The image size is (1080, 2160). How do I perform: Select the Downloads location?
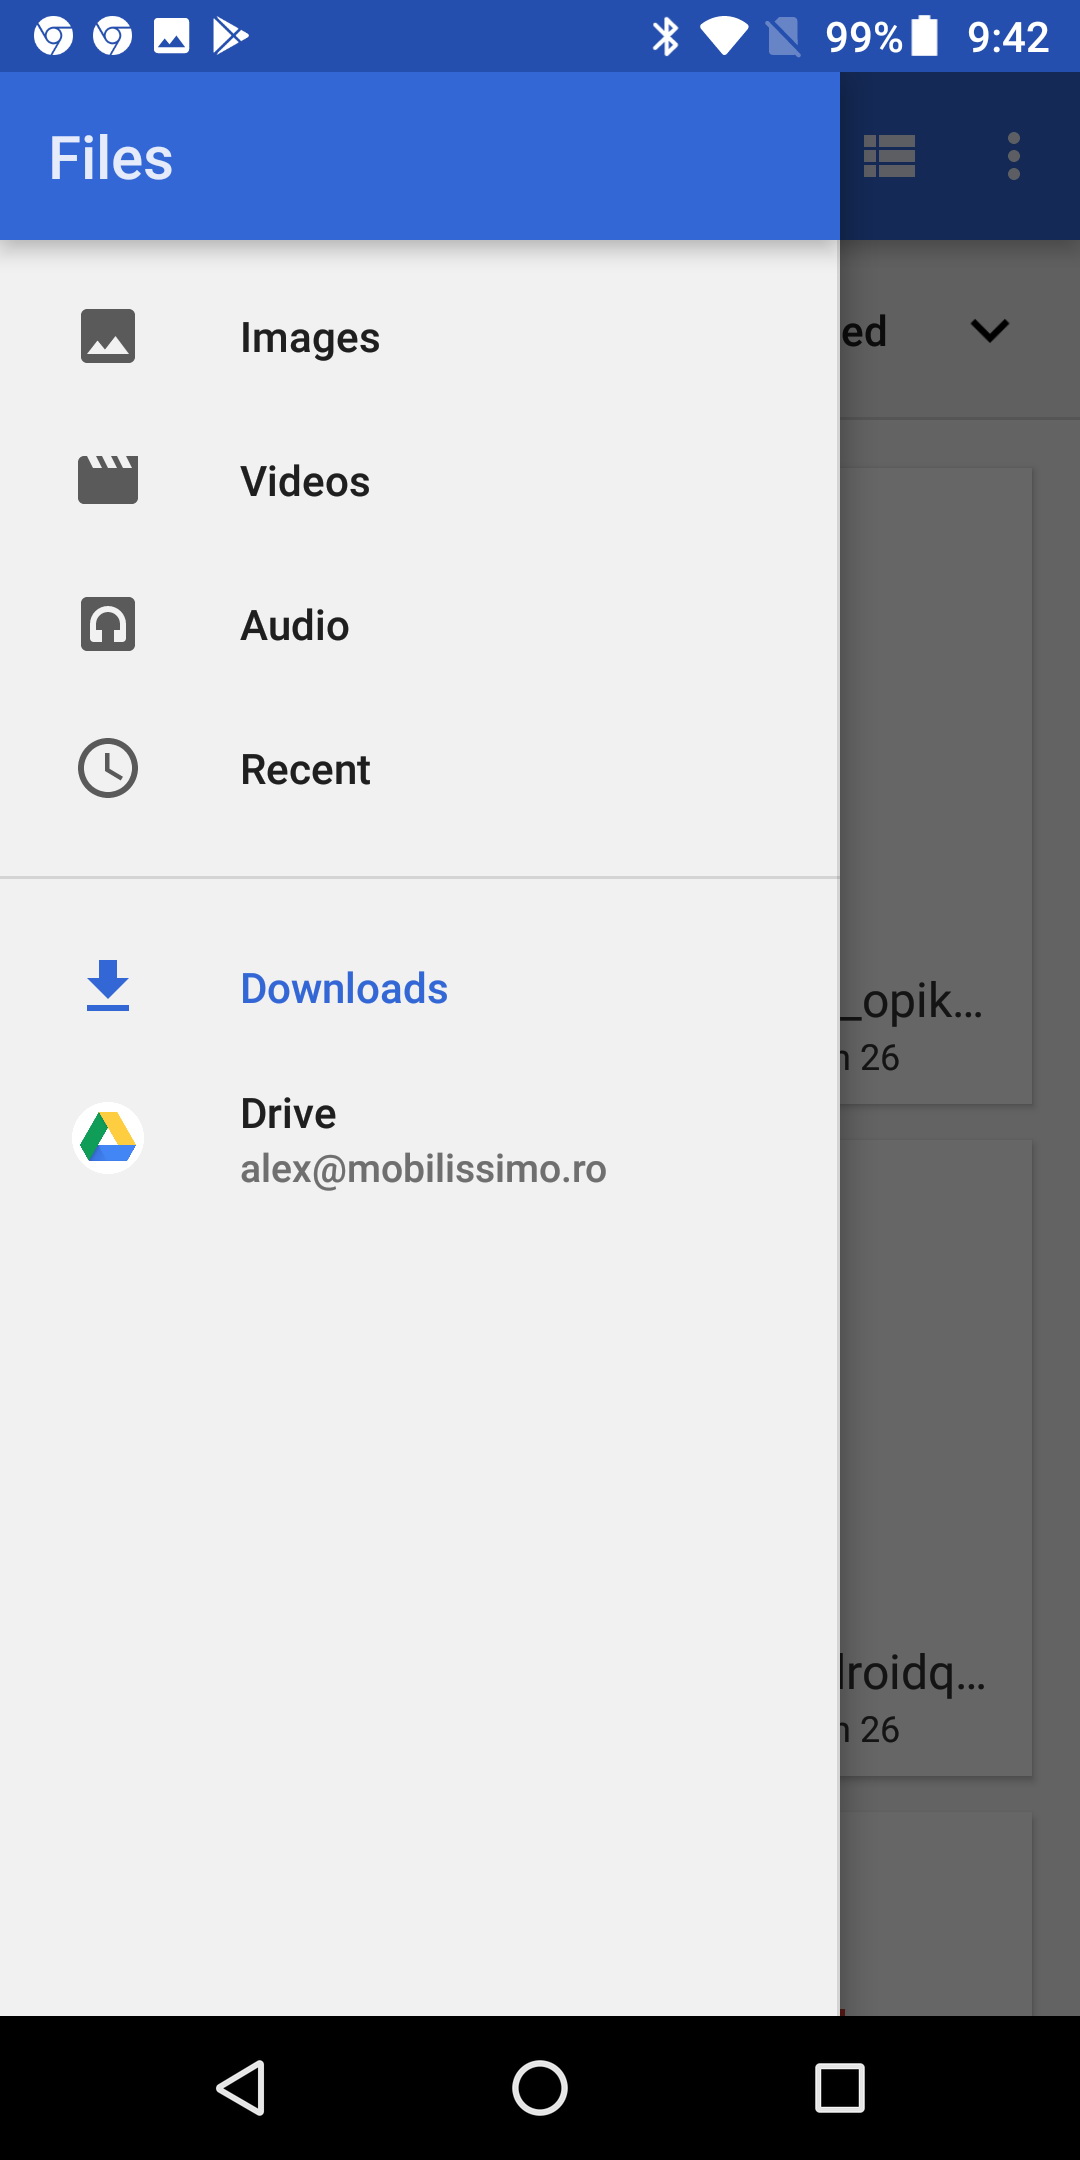pos(344,989)
